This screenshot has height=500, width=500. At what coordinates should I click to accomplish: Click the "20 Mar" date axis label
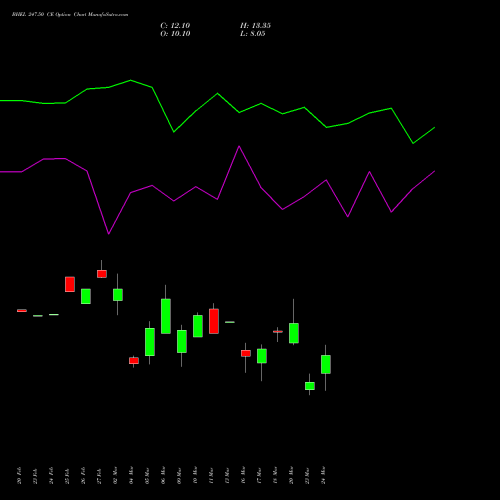pyautogui.click(x=291, y=475)
